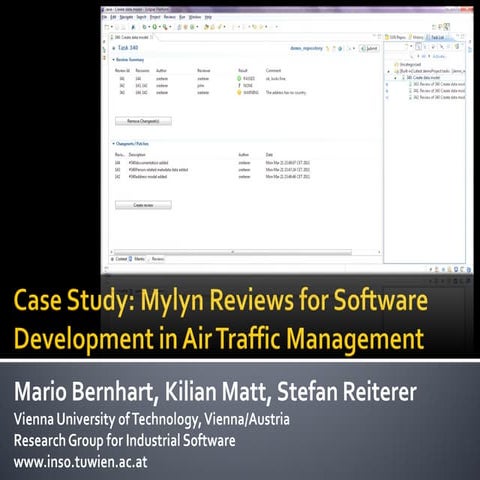The width and height of the screenshot is (480, 480).
Task: Click the Task 340 heading
Action: coord(128,48)
